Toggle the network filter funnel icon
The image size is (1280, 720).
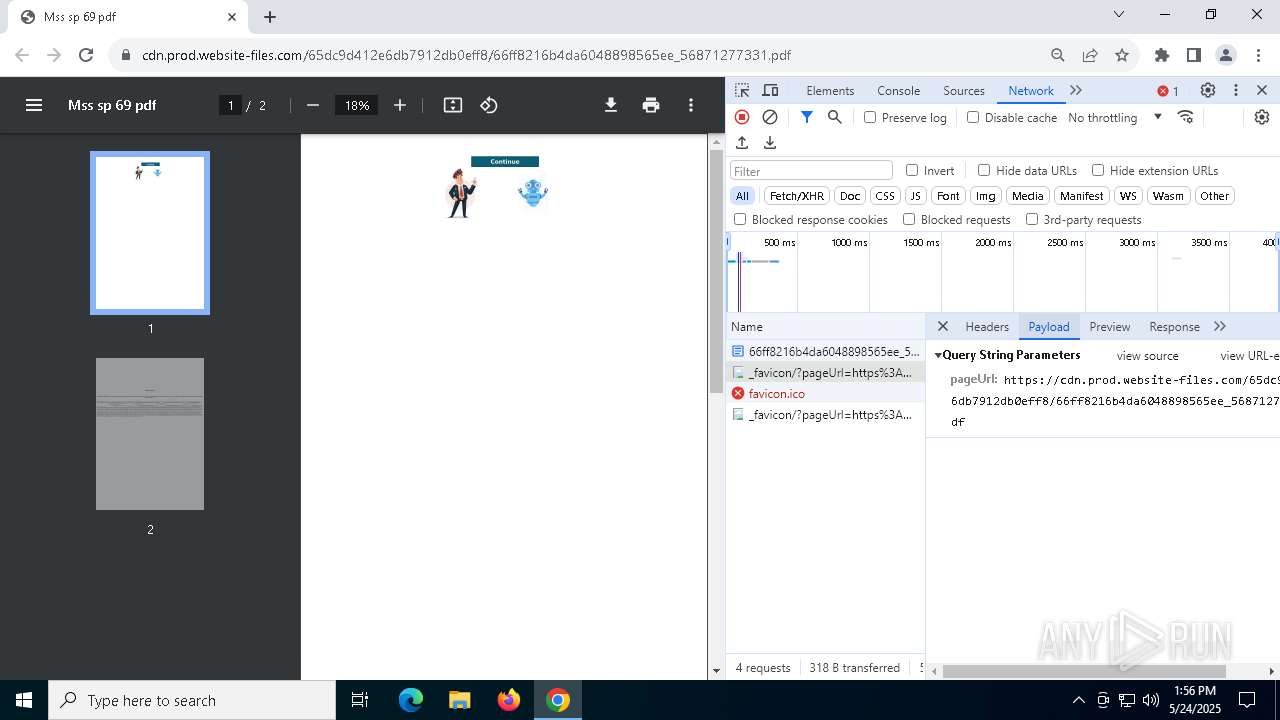tap(807, 117)
